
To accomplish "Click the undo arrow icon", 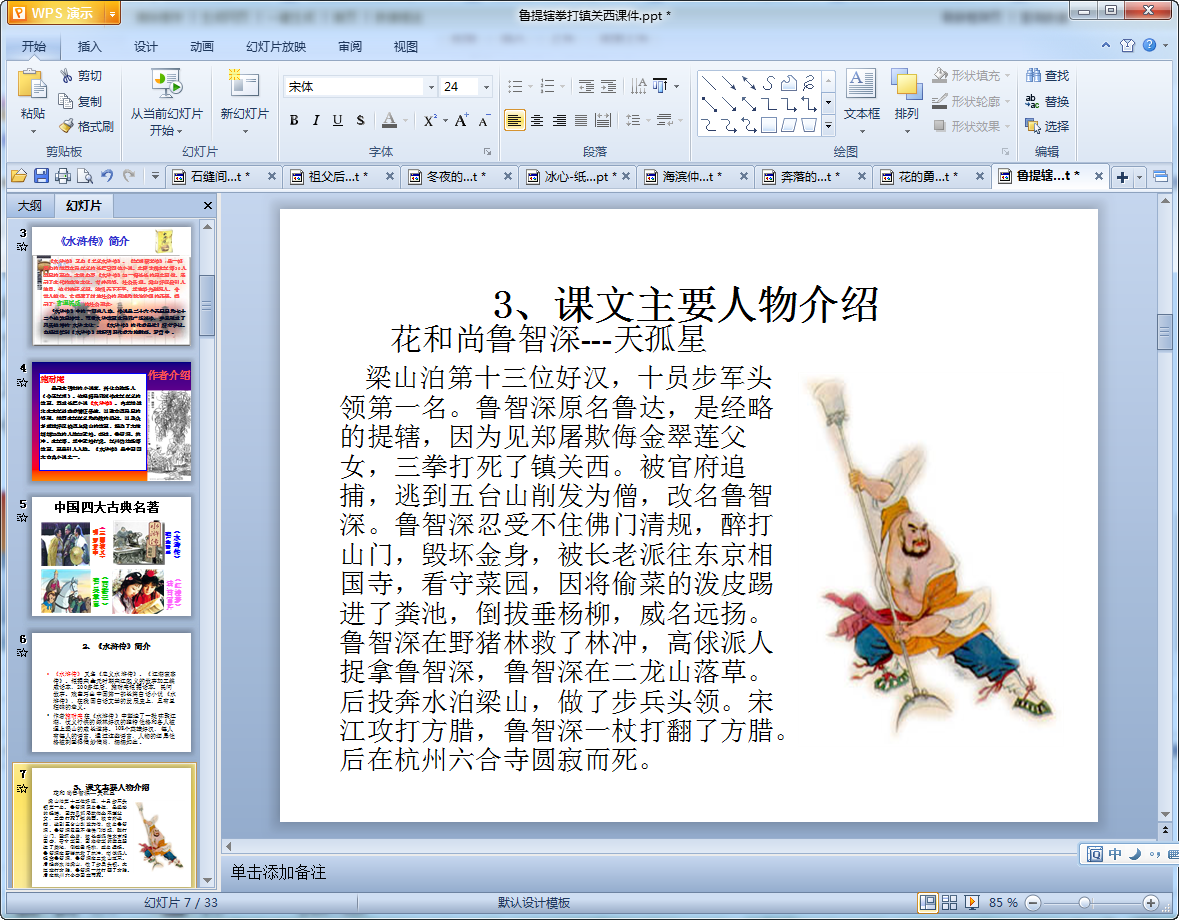I will point(107,176).
